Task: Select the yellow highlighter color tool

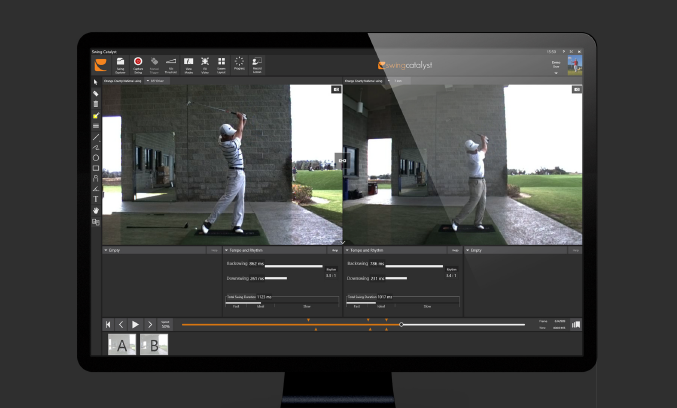Action: pyautogui.click(x=96, y=115)
